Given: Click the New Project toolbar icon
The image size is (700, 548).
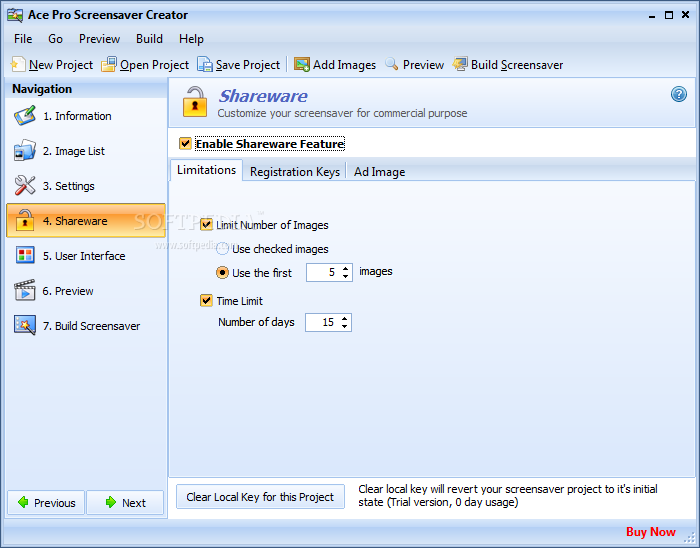Looking at the screenshot, I should point(18,65).
